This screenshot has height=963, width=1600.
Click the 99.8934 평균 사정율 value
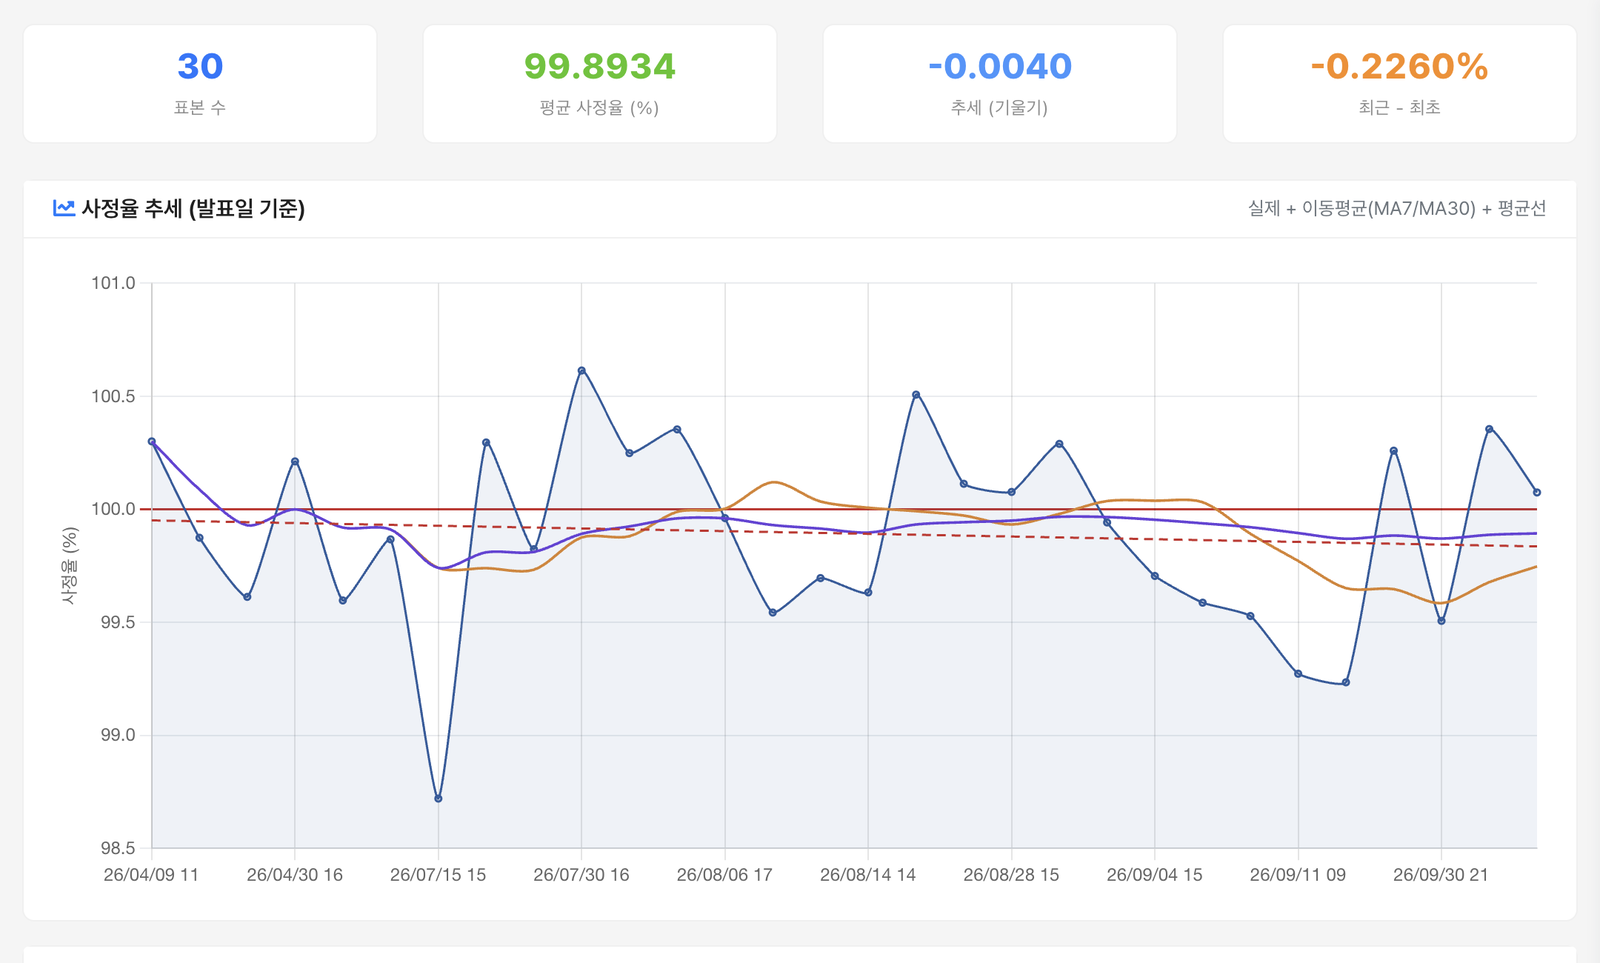[x=600, y=66]
